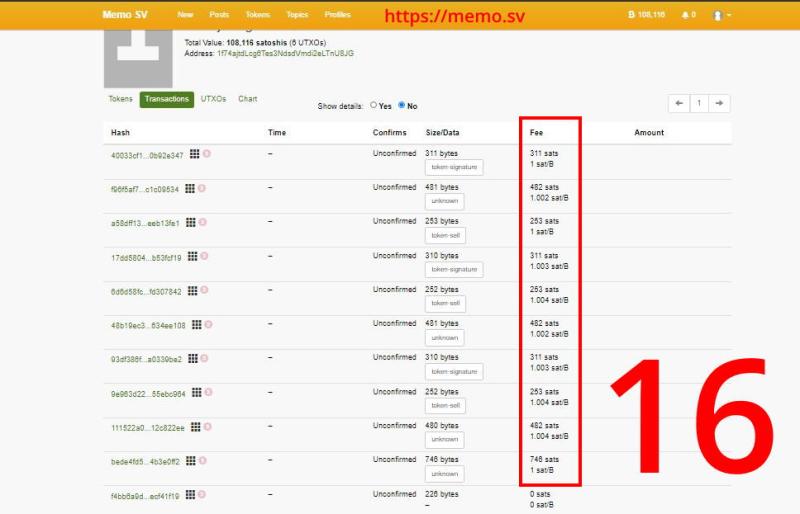The height and width of the screenshot is (514, 800).
Task: Click pink circle icon beside f96f5af7...c1c09534
Action: point(202,188)
